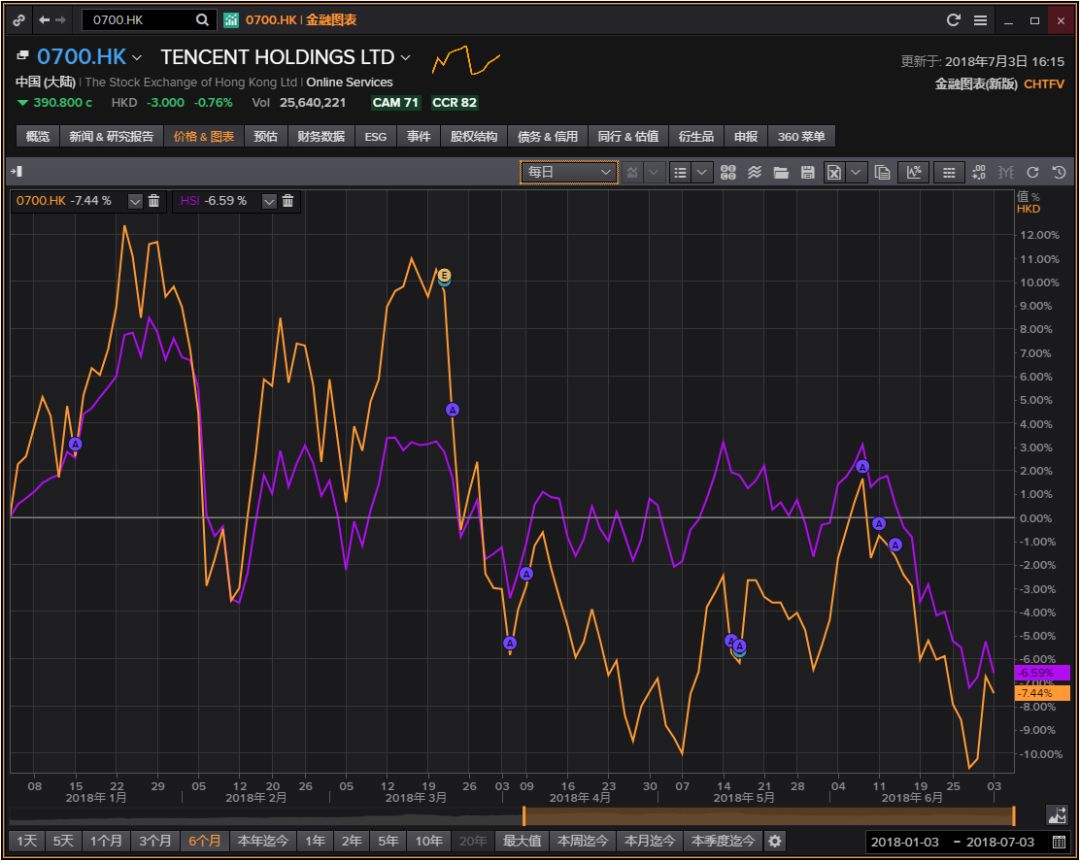The height and width of the screenshot is (861, 1080).
Task: Expand the Excel export dropdown arrow
Action: pyautogui.click(x=855, y=172)
